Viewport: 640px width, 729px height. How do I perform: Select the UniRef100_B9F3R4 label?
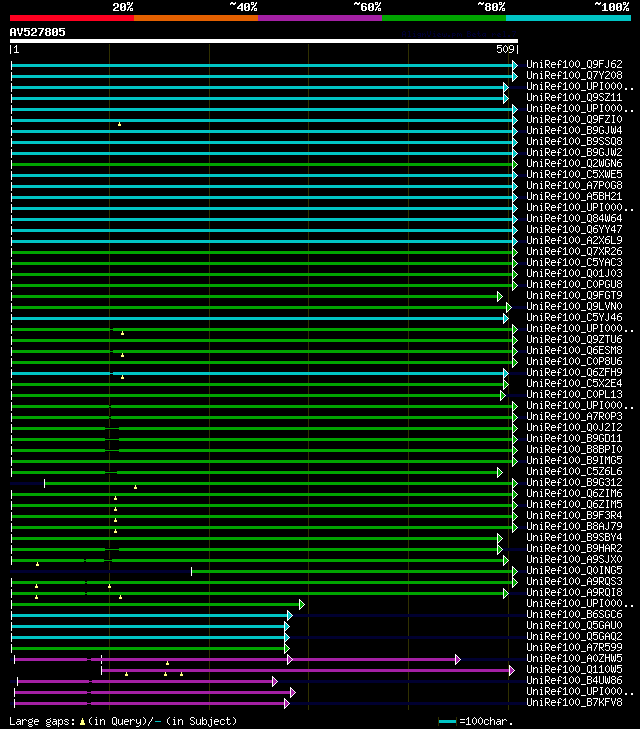tap(574, 515)
